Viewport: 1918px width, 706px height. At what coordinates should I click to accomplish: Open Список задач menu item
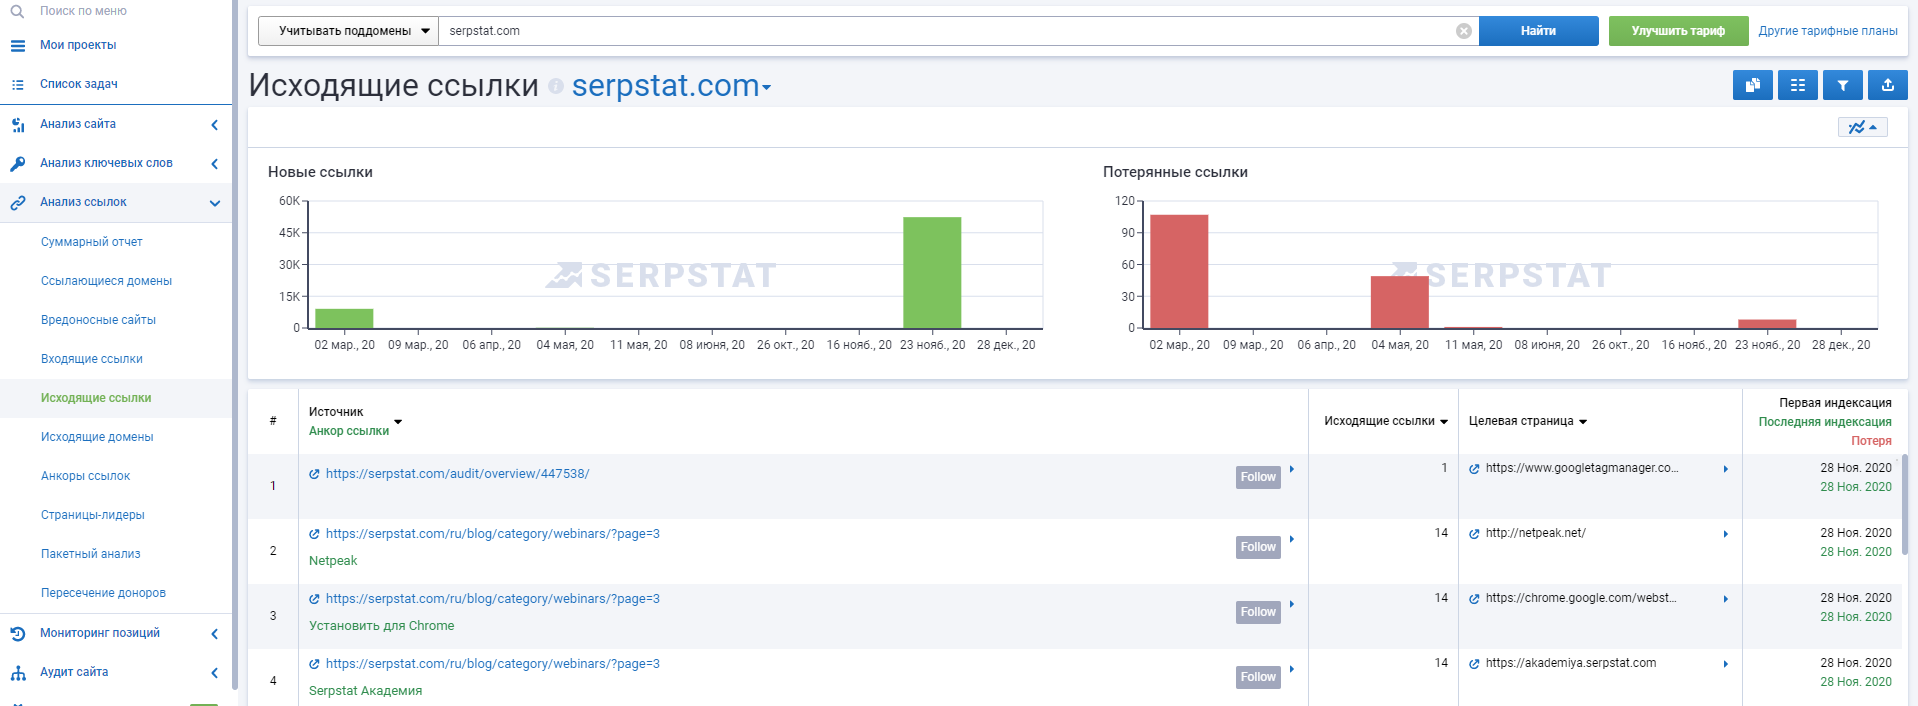click(79, 84)
